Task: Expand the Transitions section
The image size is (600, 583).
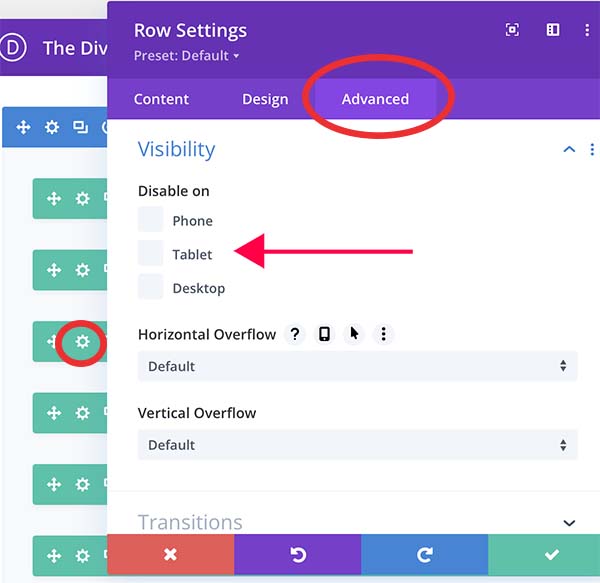Action: pos(569,522)
